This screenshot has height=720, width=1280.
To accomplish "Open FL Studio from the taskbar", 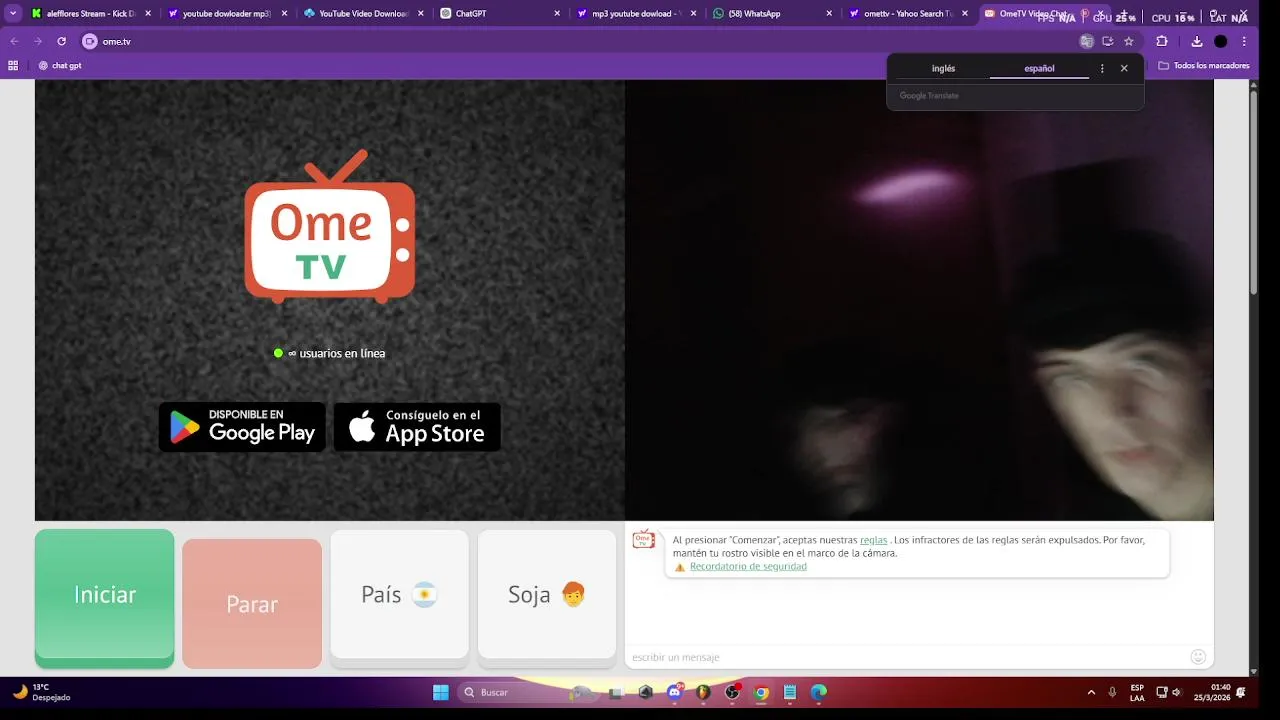I will tap(703, 692).
